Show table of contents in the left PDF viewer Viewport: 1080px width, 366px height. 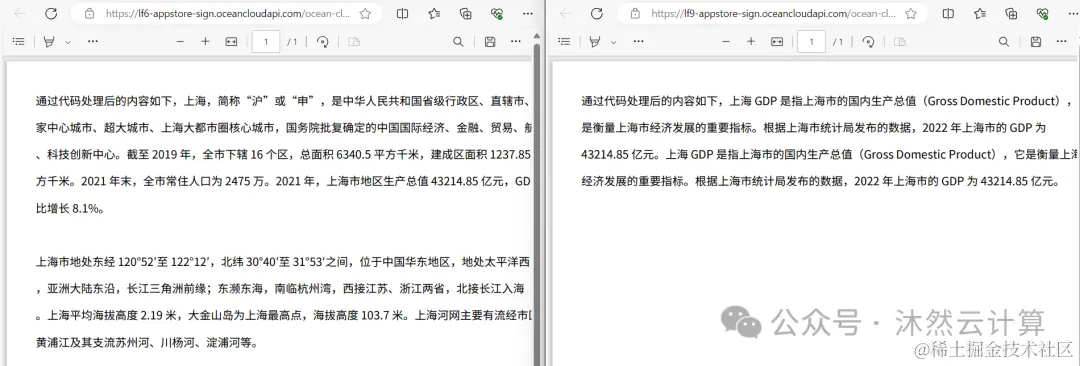[19, 42]
